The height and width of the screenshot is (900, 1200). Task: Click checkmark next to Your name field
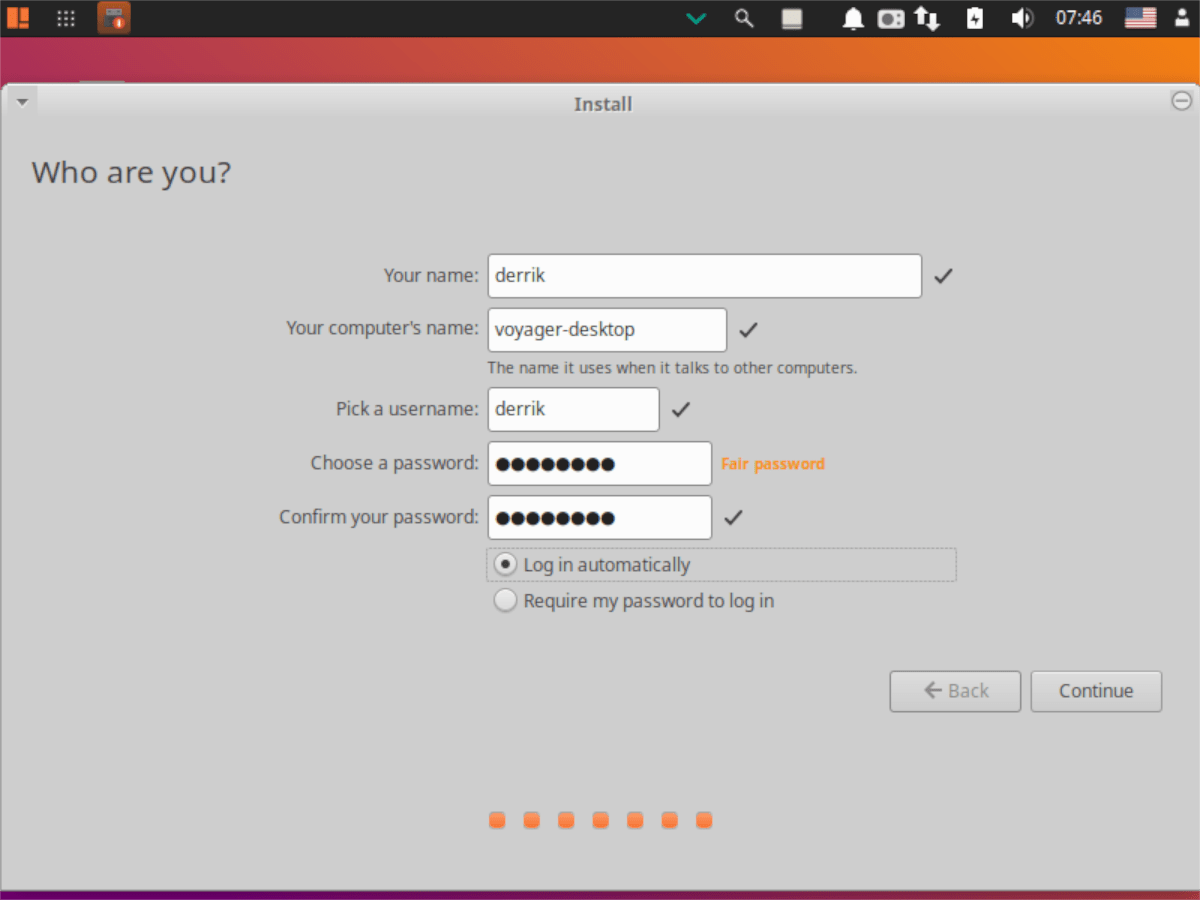point(943,276)
